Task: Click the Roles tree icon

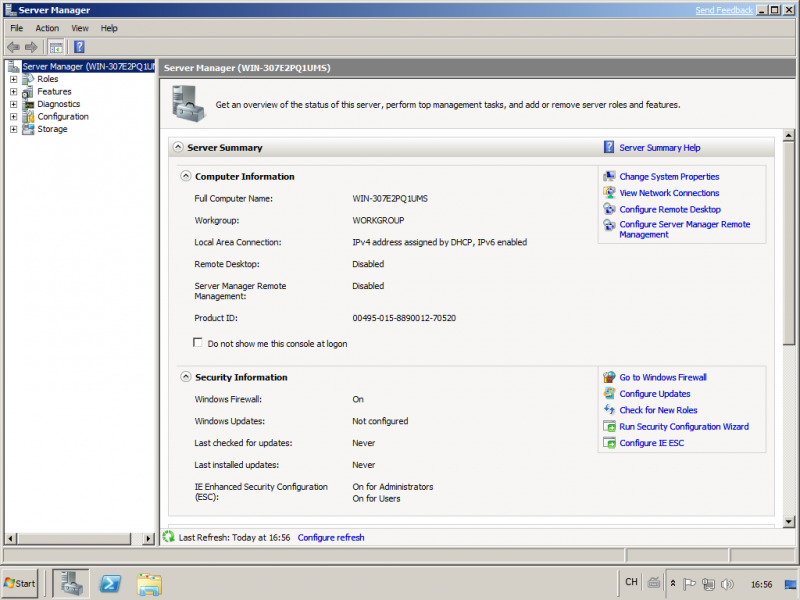Action: pyautogui.click(x=28, y=79)
